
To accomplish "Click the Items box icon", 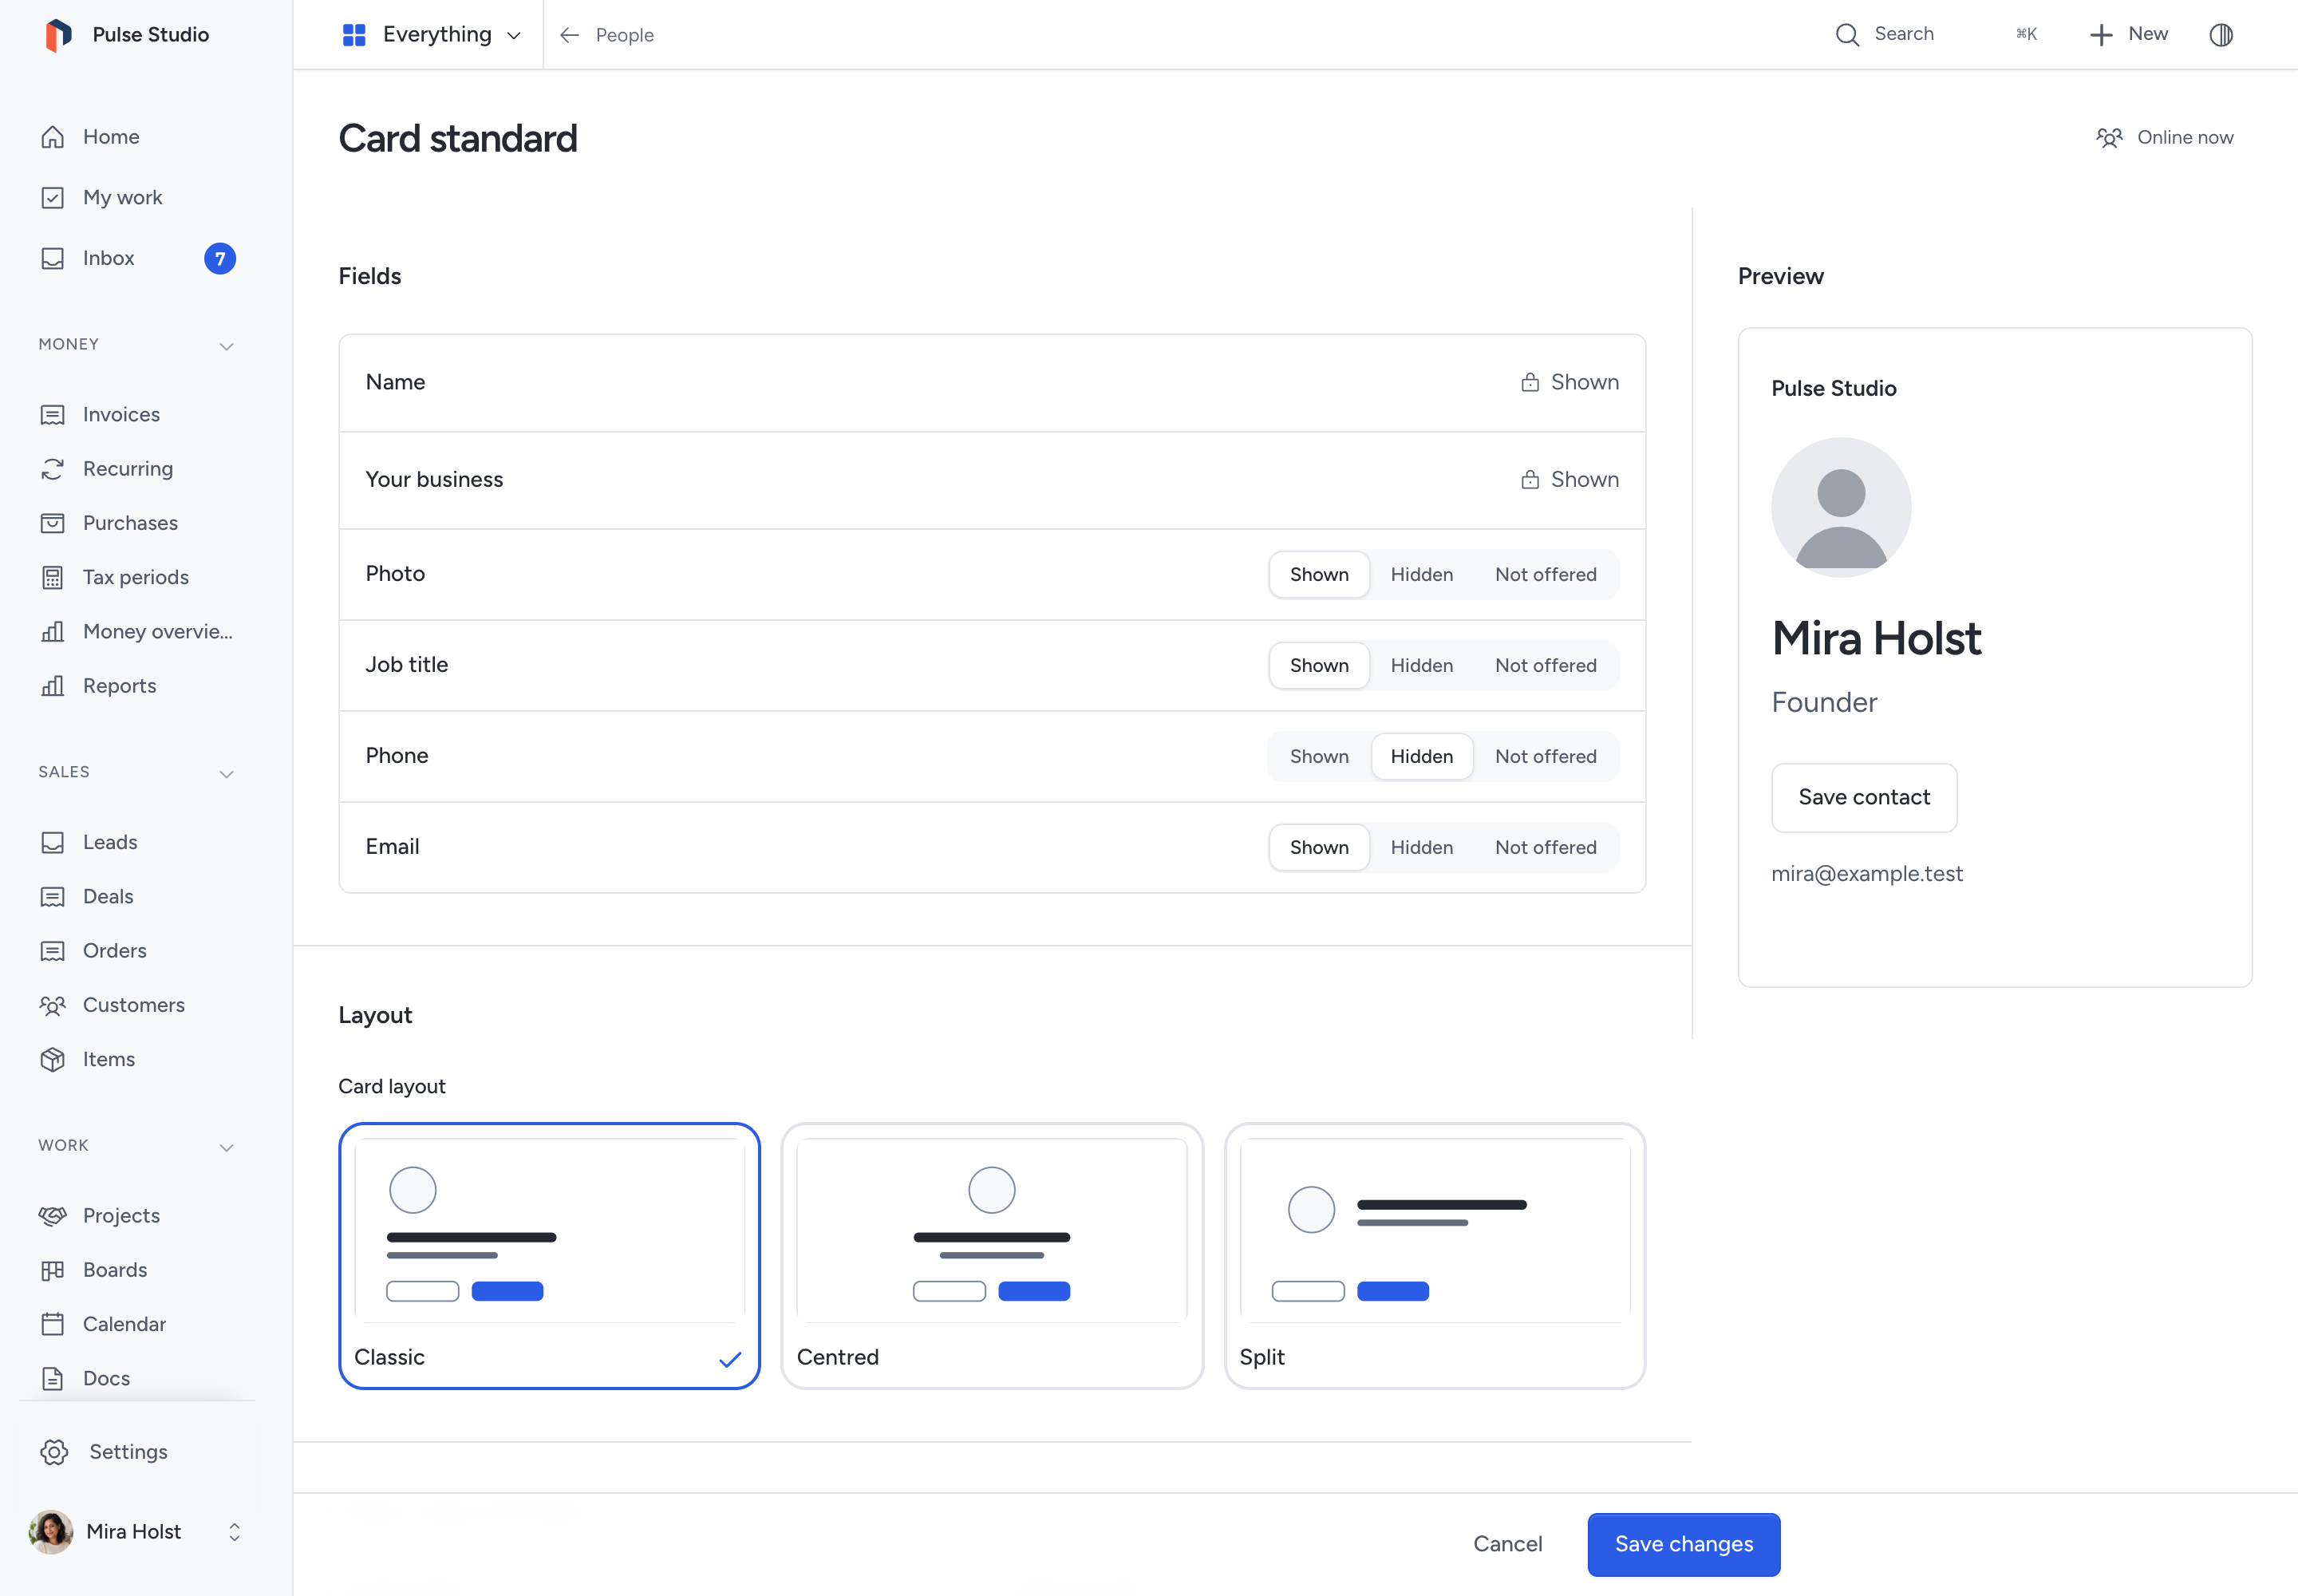I will point(53,1060).
